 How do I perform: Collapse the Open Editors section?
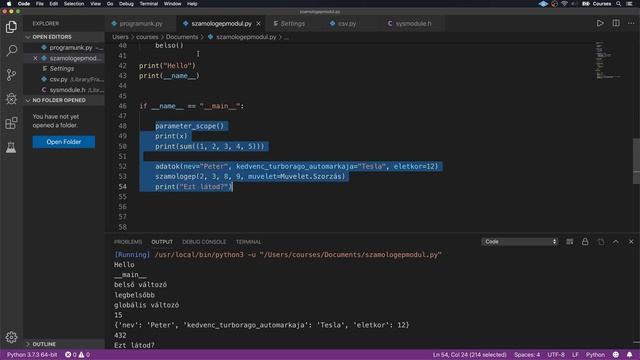(64, 37)
